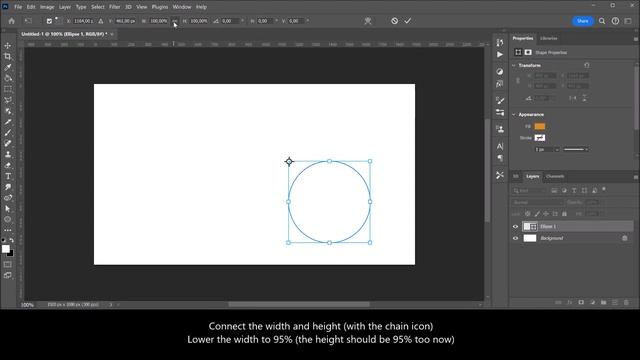Select the Path Selection arrow tool

pos(8,209)
